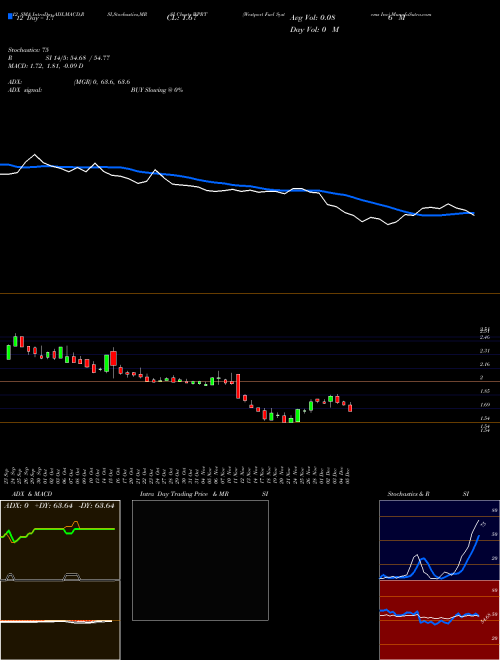
Task: Click the 'Day Vol: 0 M' text
Action: point(314,30)
